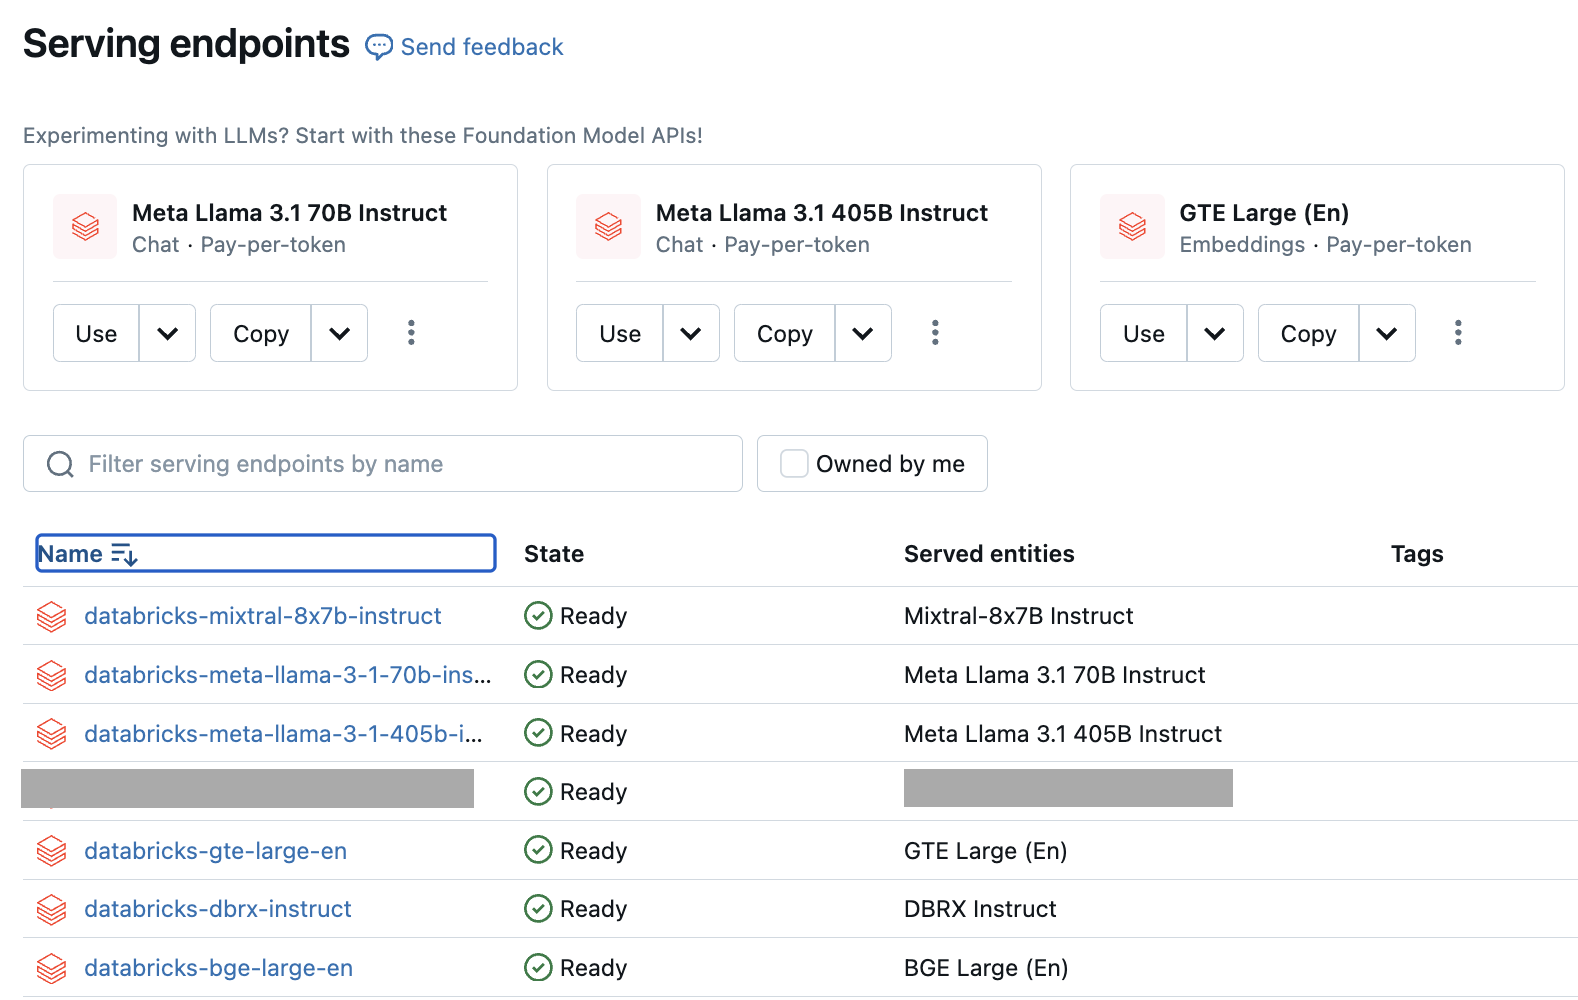Expand the Use dropdown on the GTE Large card
Image resolution: width=1578 pixels, height=1000 pixels.
[1215, 333]
